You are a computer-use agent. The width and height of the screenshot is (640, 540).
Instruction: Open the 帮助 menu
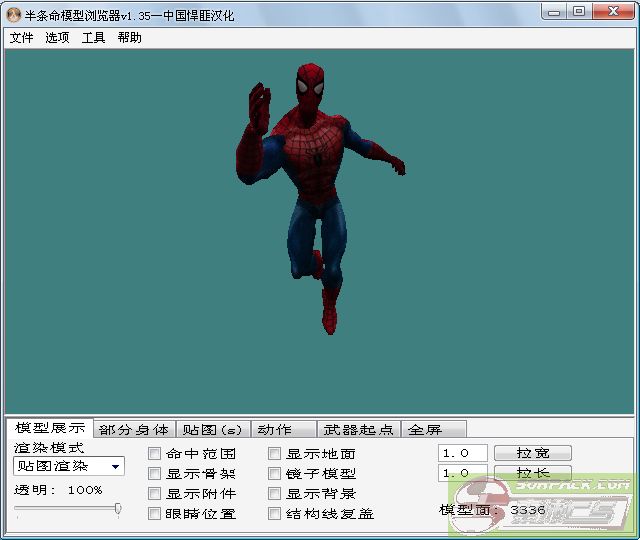click(x=129, y=38)
